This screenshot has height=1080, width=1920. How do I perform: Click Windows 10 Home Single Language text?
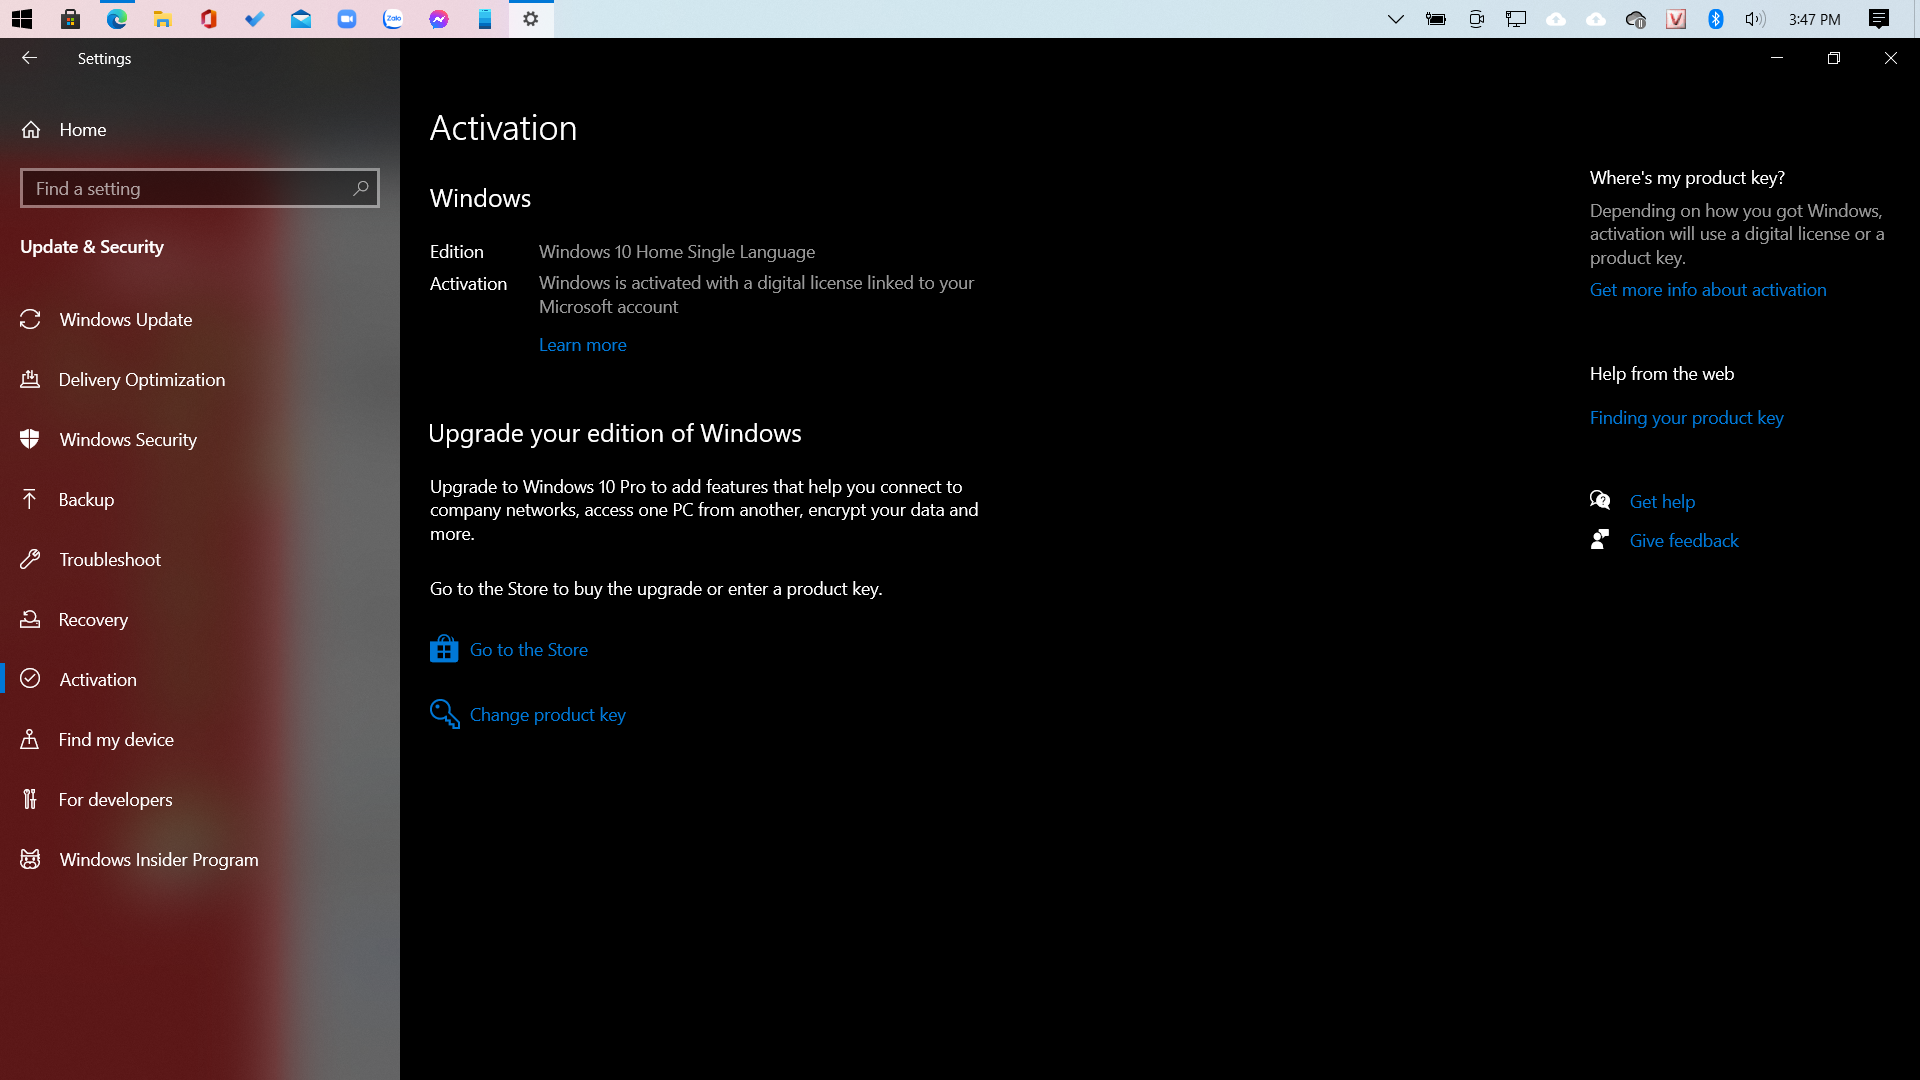click(x=677, y=252)
